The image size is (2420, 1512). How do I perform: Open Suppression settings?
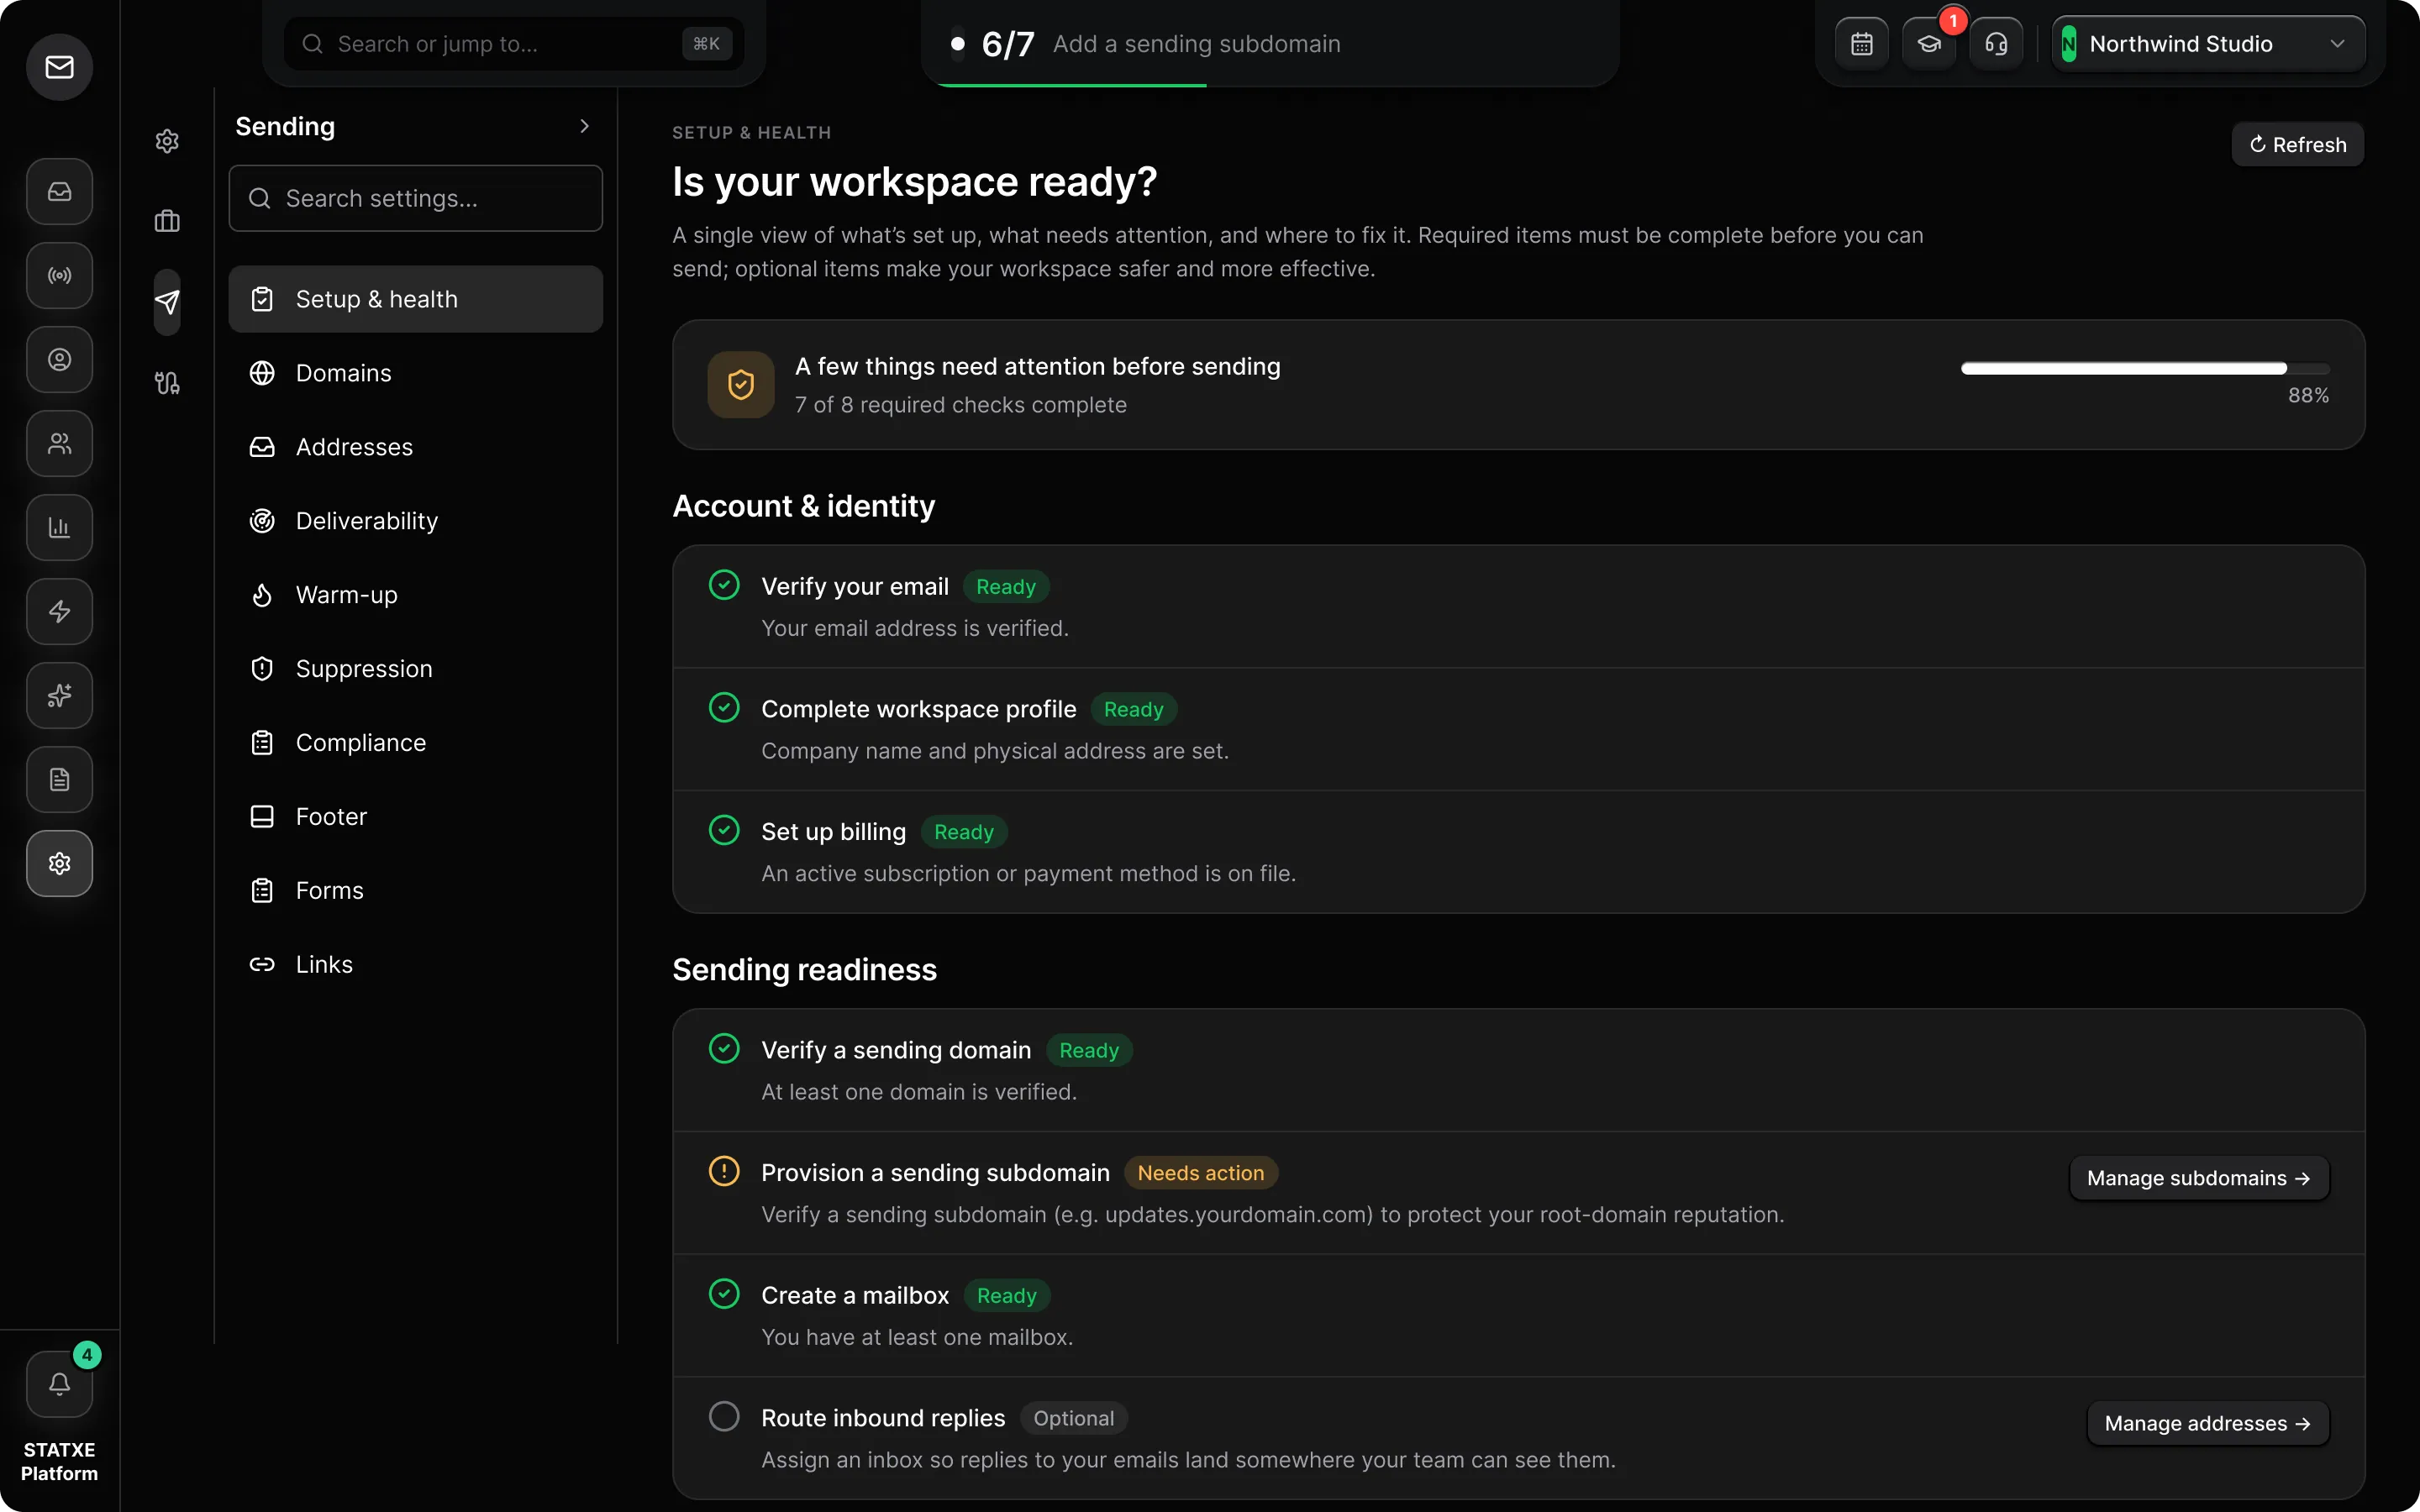pos(415,669)
